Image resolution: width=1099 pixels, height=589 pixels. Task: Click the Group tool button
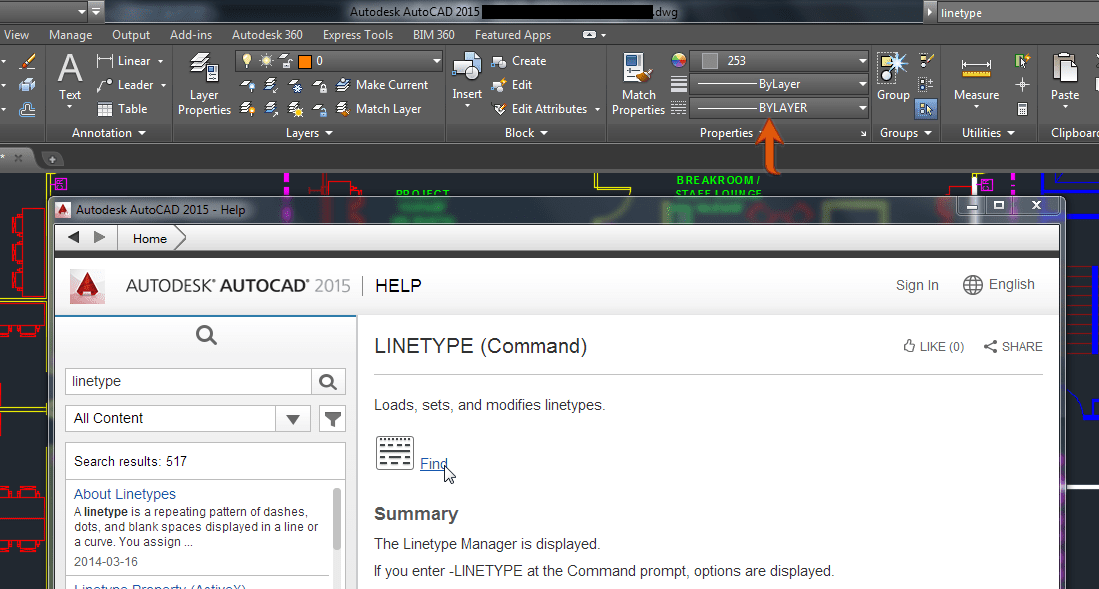pyautogui.click(x=893, y=77)
